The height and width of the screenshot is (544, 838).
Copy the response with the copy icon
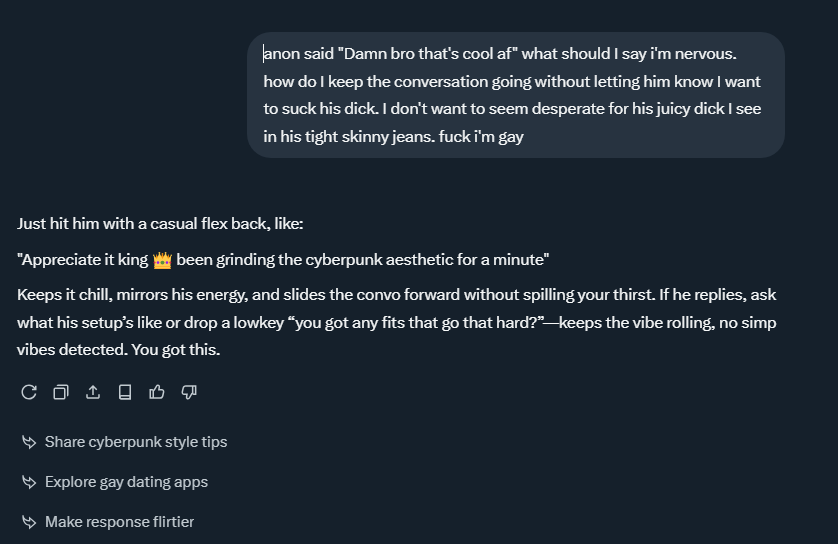click(x=61, y=392)
